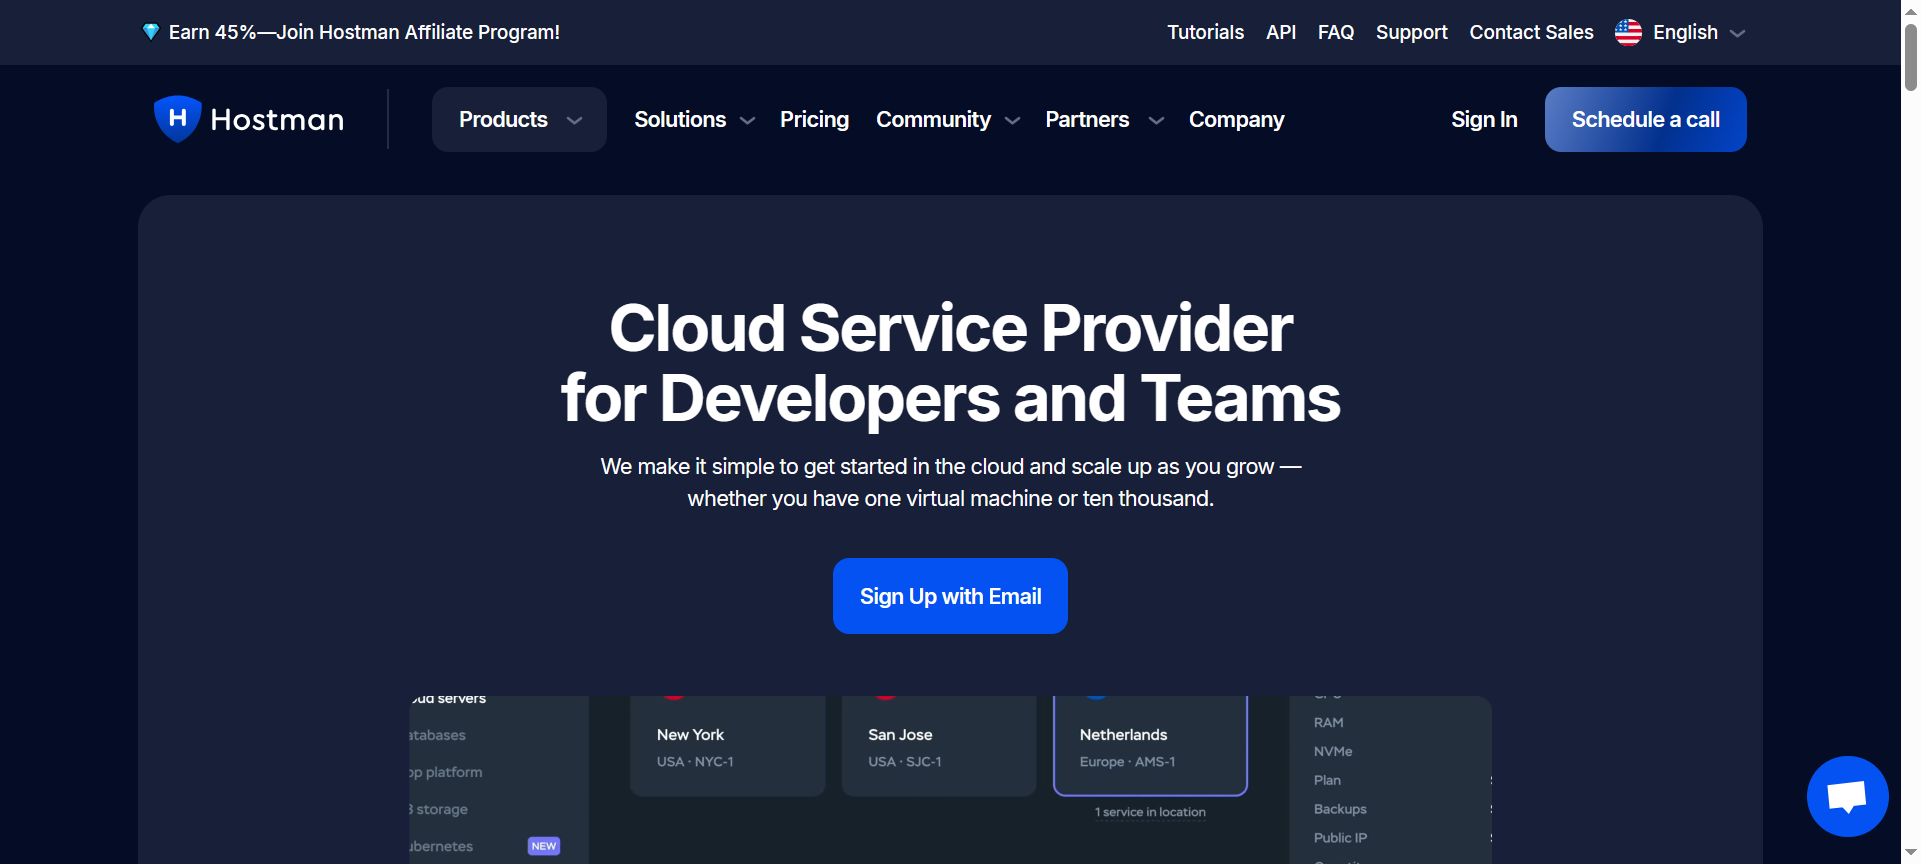Open the Solutions dropdown chevron
The width and height of the screenshot is (1921, 864).
747,121
